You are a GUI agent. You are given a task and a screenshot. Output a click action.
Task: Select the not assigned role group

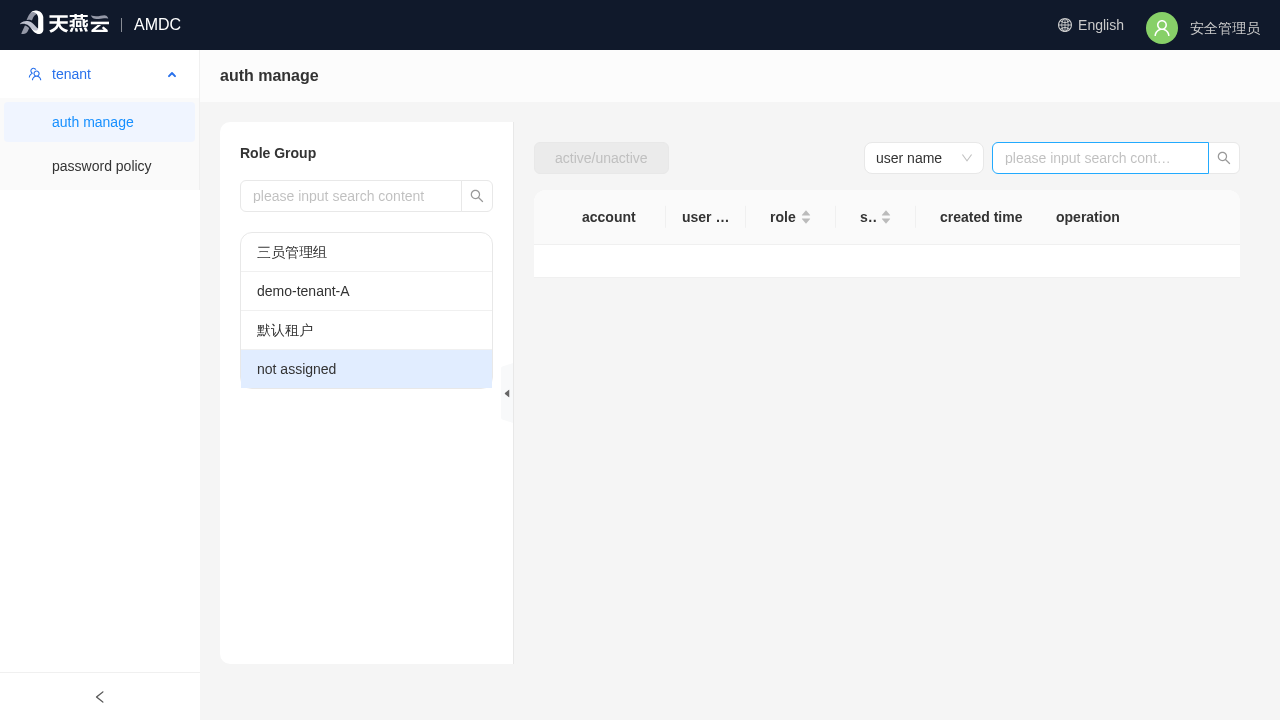coord(366,369)
